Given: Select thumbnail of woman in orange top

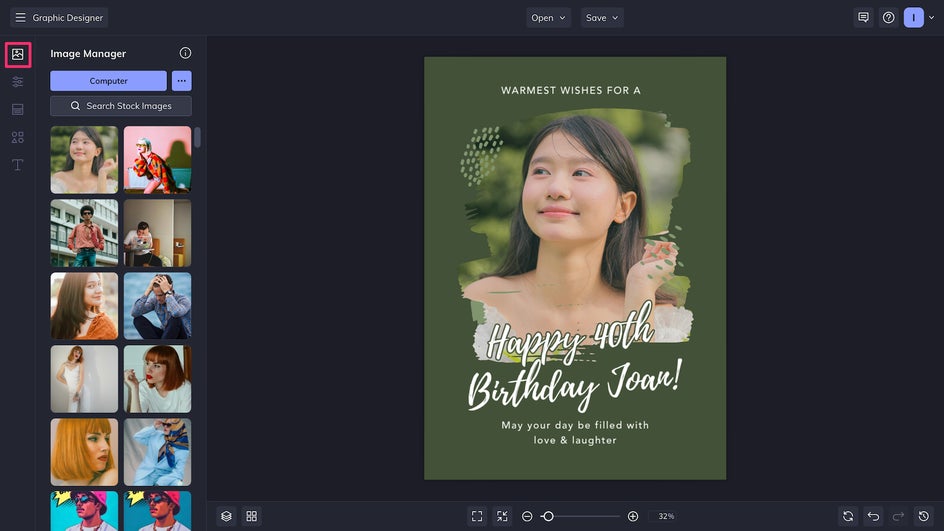Looking at the screenshot, I should [84, 306].
